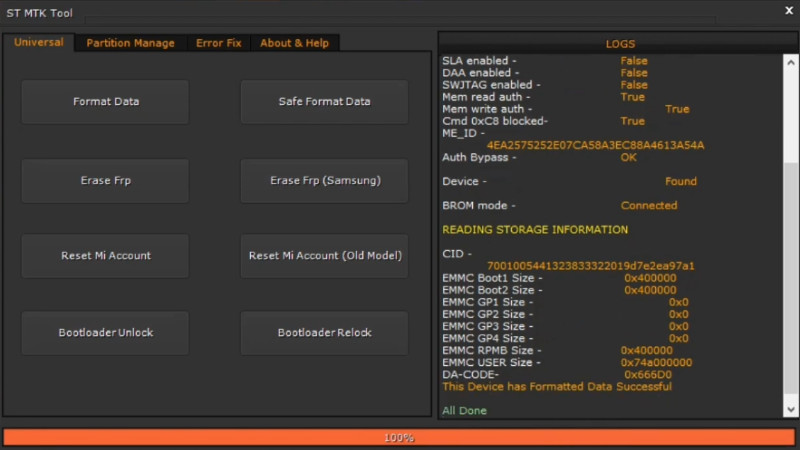Click the 'EMMC GP1 Size' log line
This screenshot has width=800, height=450.
pyautogui.click(x=565, y=303)
